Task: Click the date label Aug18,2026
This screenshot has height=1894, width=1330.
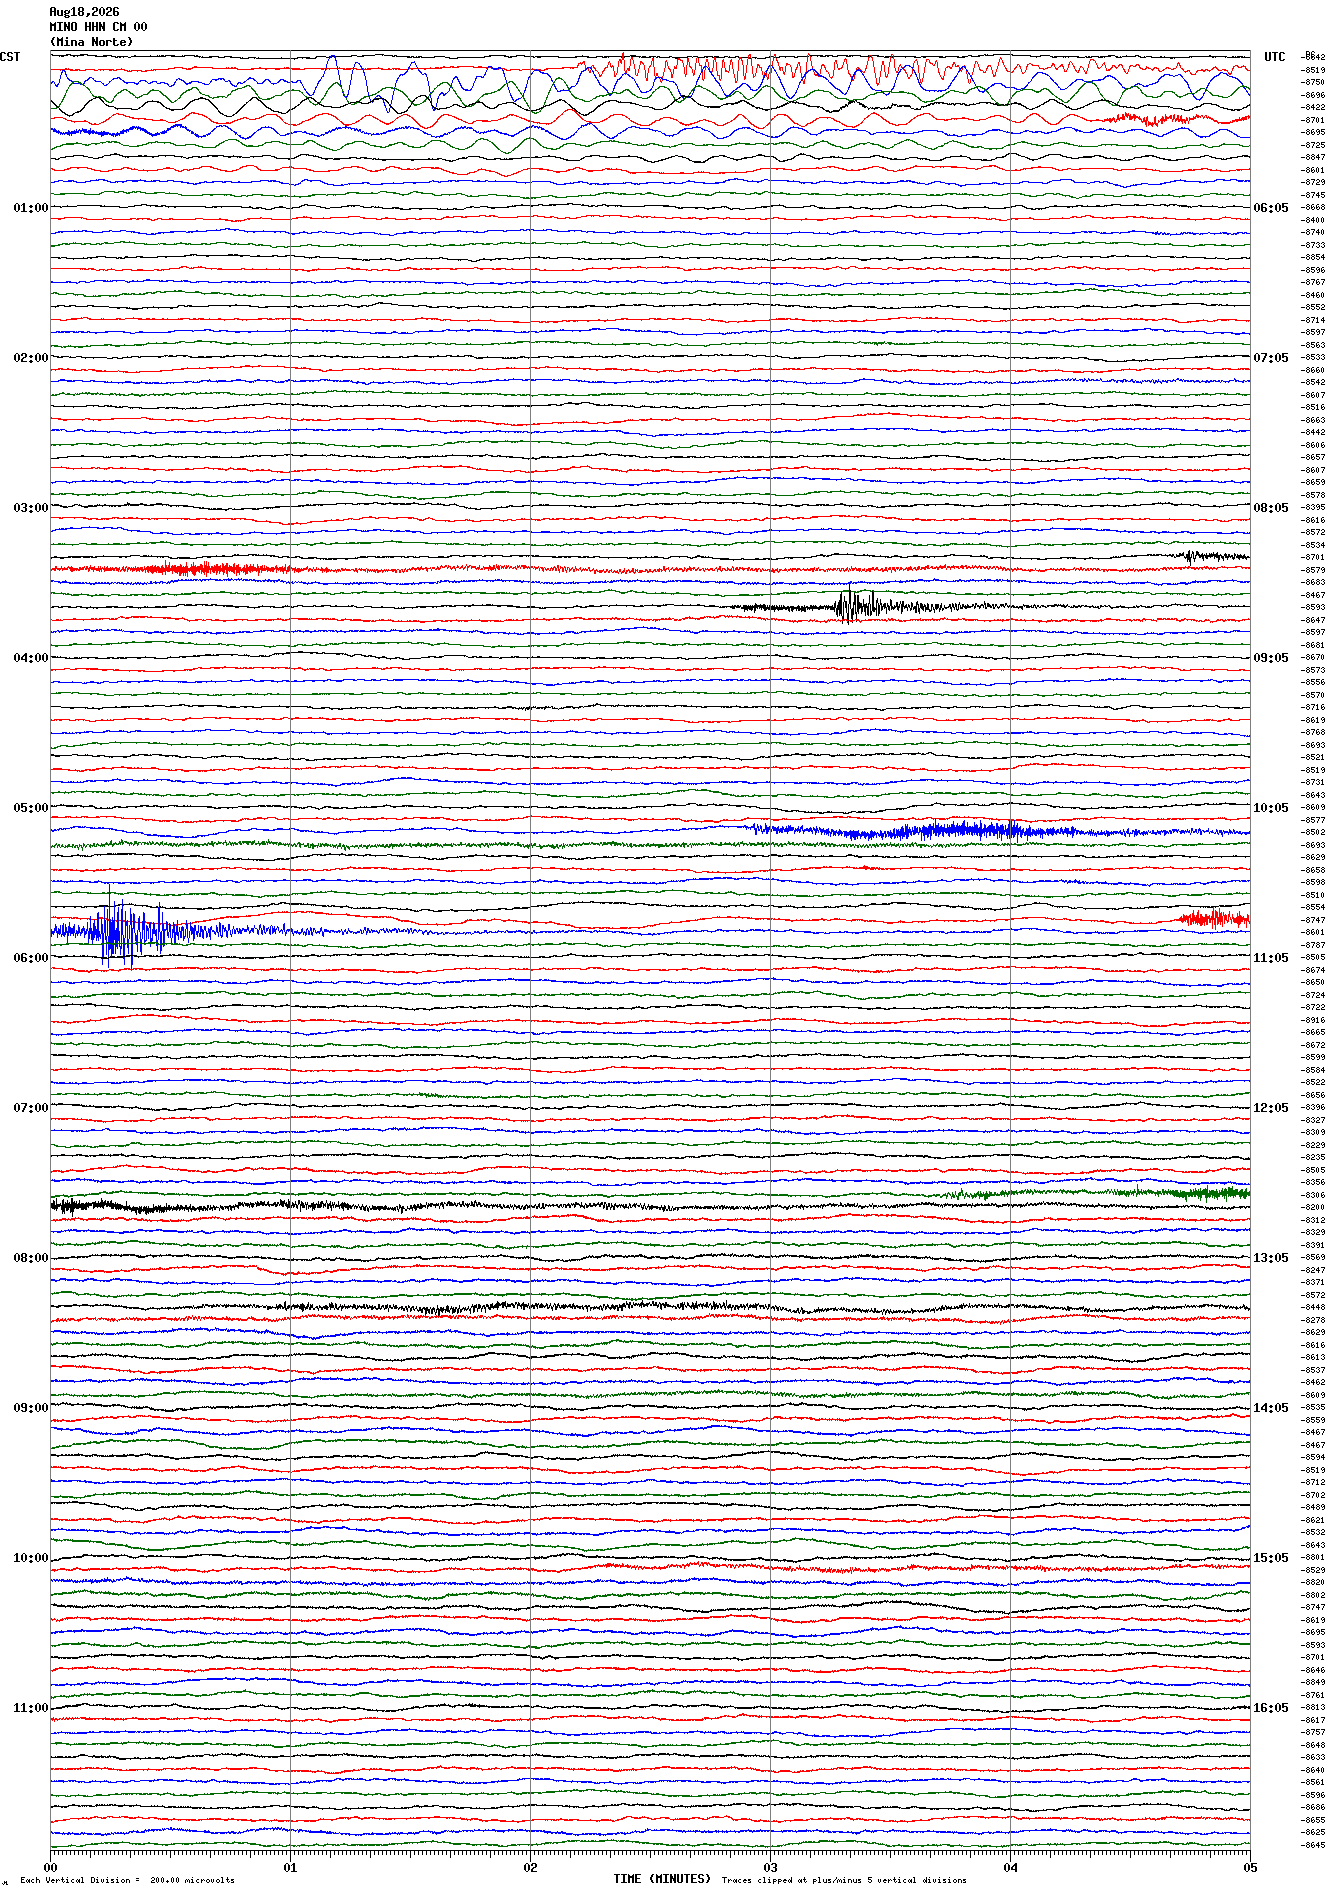Action: [84, 12]
